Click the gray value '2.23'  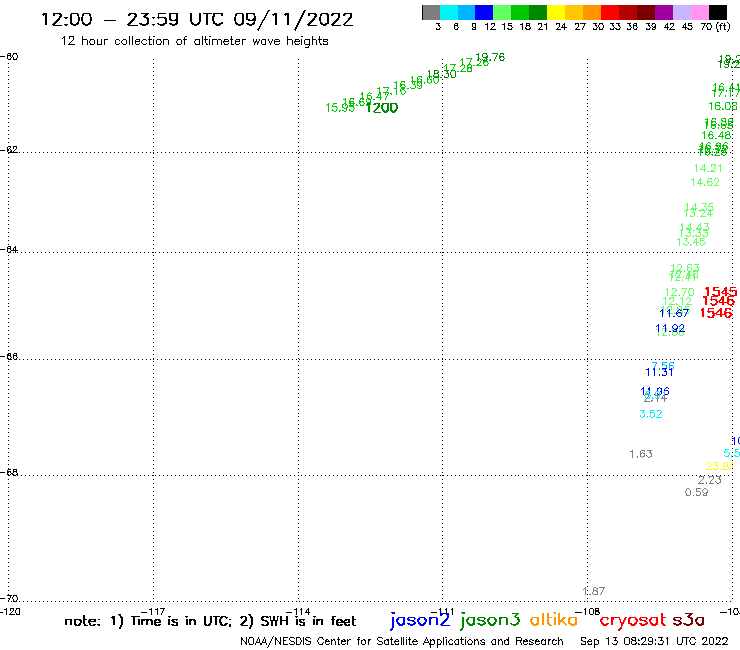[710, 481]
